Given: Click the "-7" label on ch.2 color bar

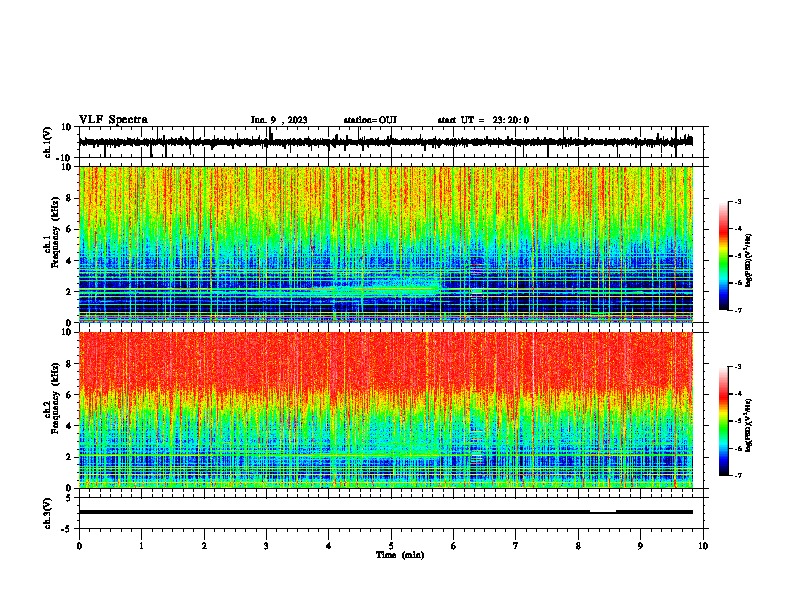Looking at the screenshot, I should click(x=737, y=475).
